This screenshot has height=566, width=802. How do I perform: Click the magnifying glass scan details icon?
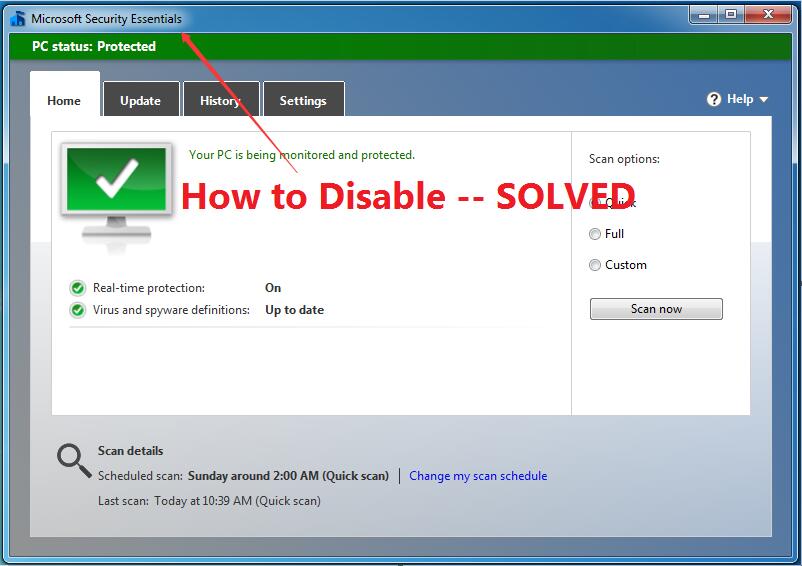point(73,459)
